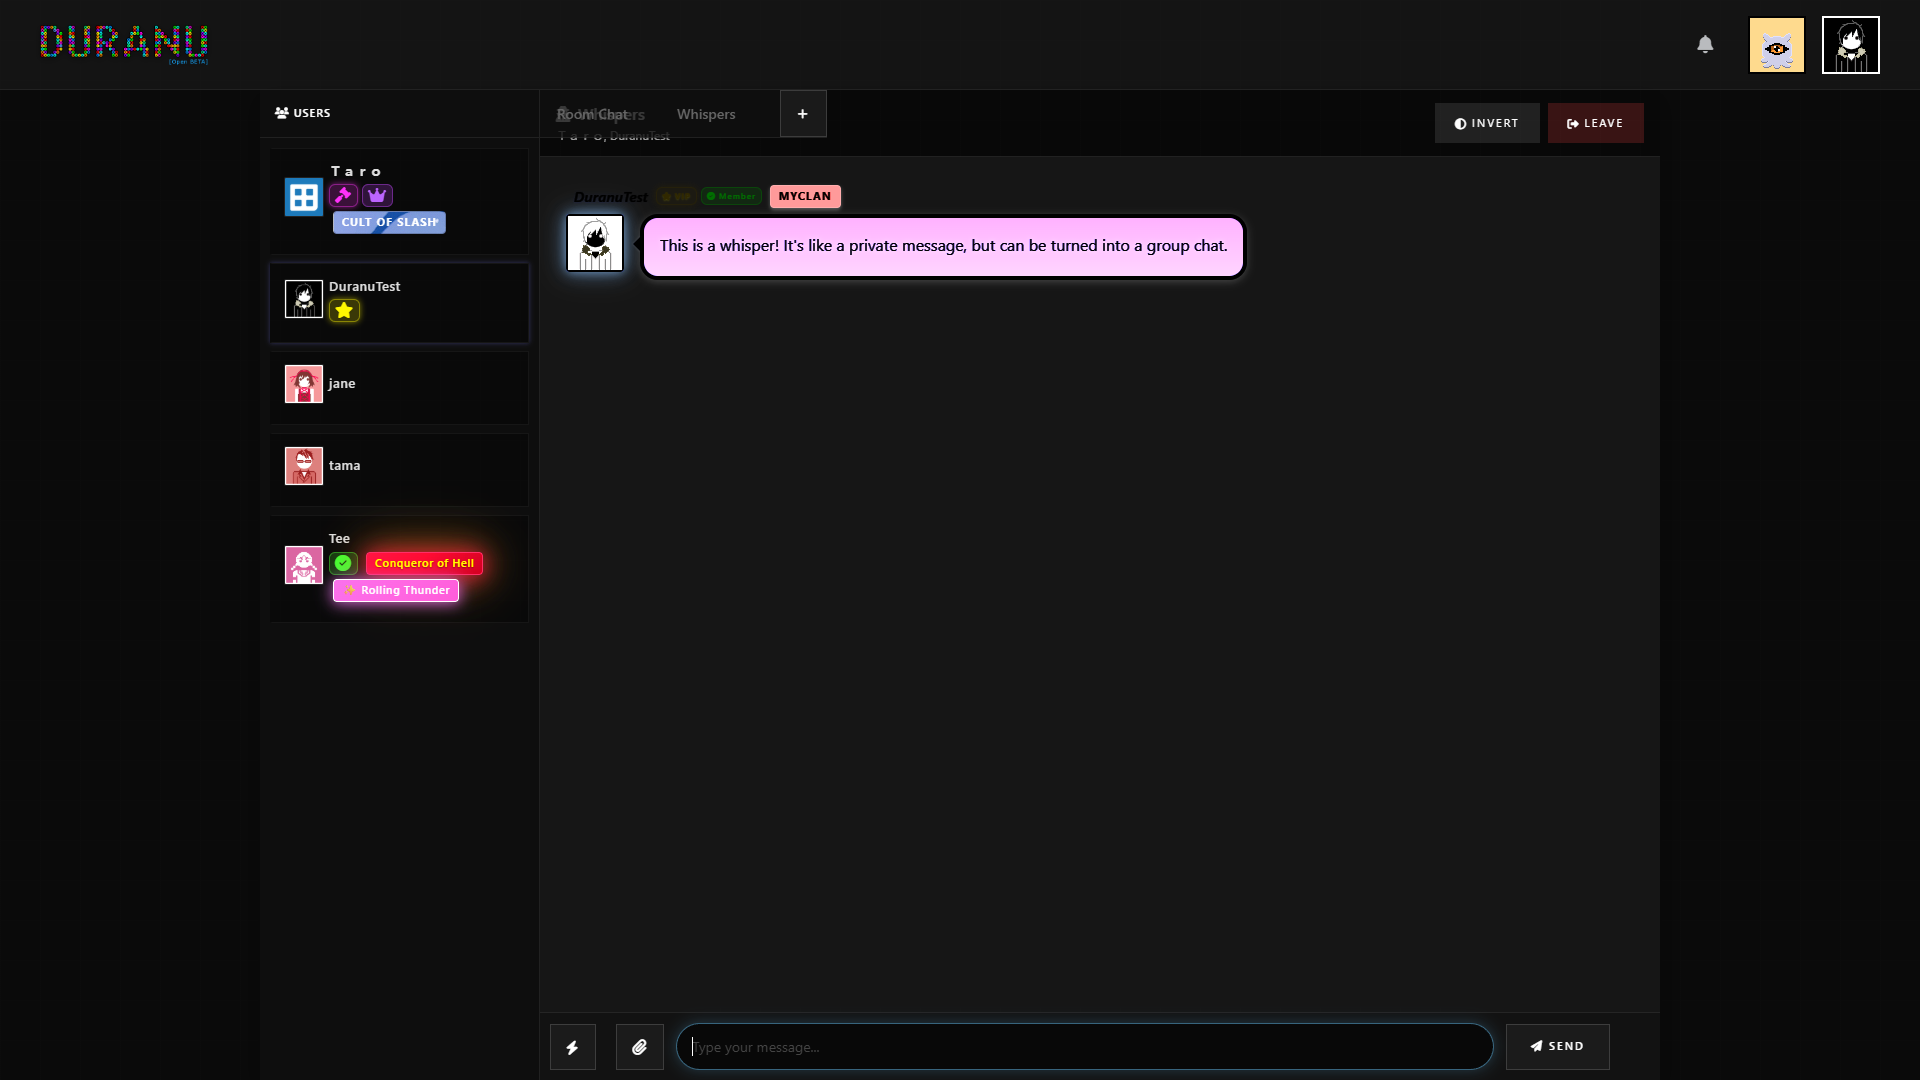Image resolution: width=1920 pixels, height=1080 pixels.
Task: Send the message
Action: pyautogui.click(x=1557, y=1046)
